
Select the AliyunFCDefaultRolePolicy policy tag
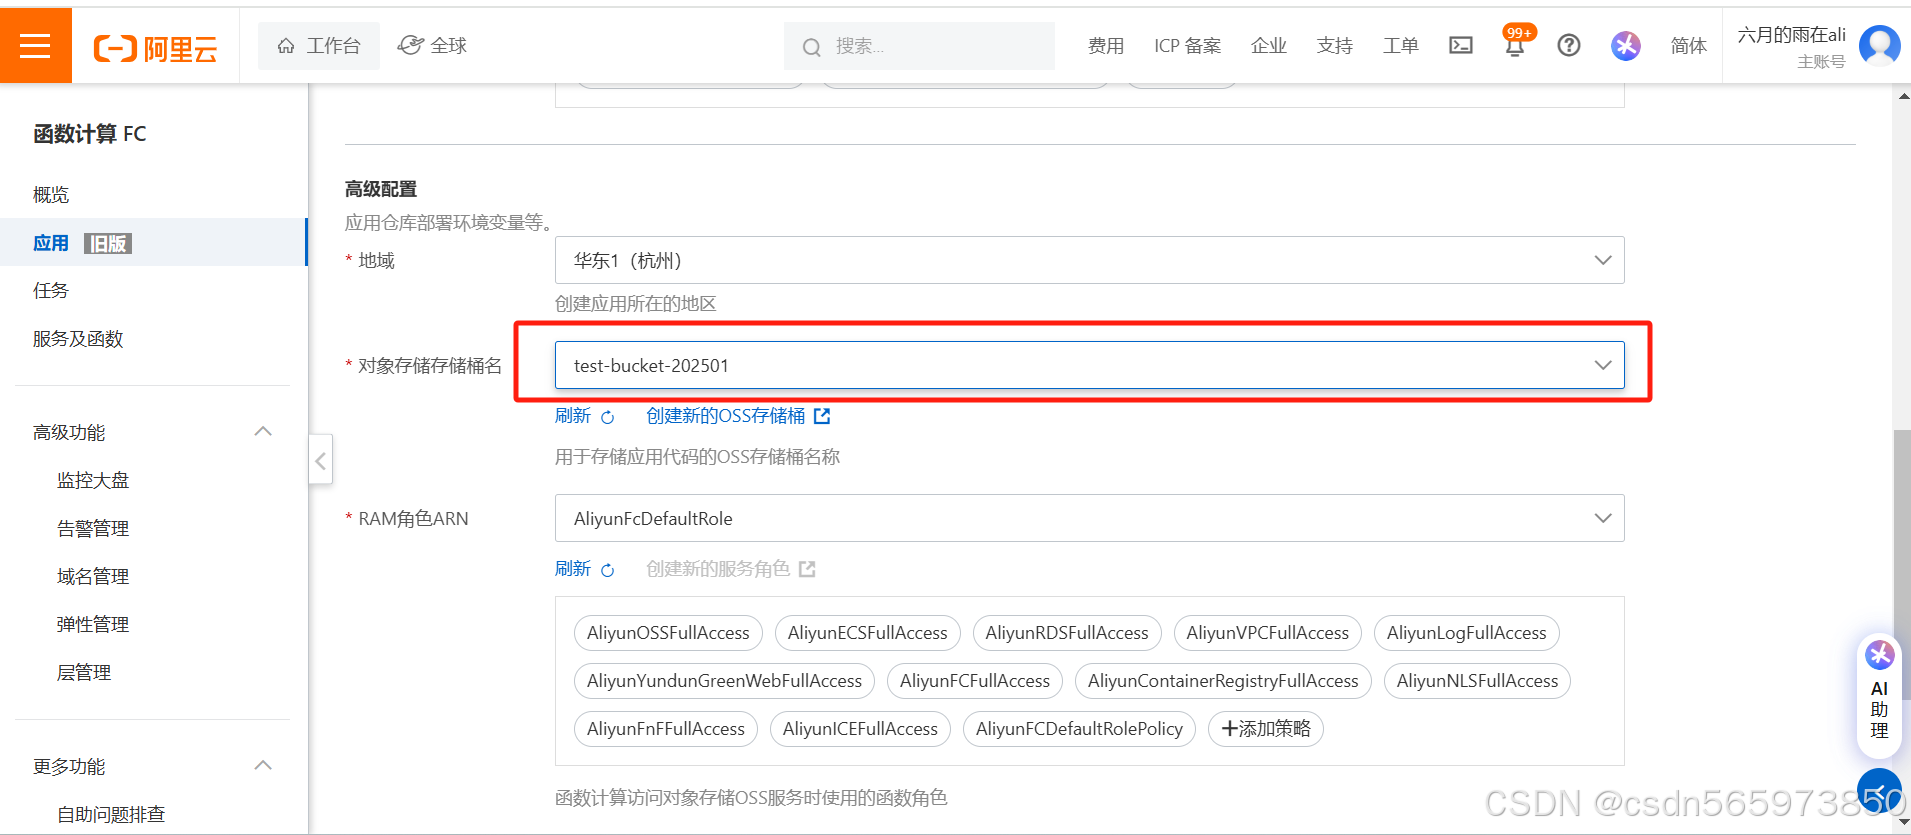[x=1079, y=729]
